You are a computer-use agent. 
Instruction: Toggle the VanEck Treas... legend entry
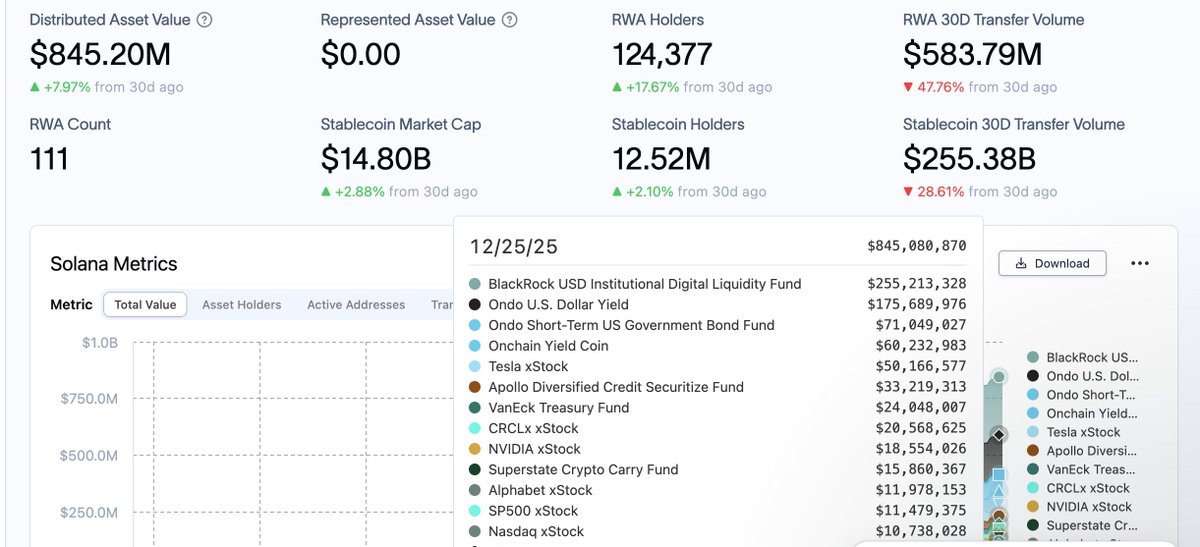[x=1083, y=469]
